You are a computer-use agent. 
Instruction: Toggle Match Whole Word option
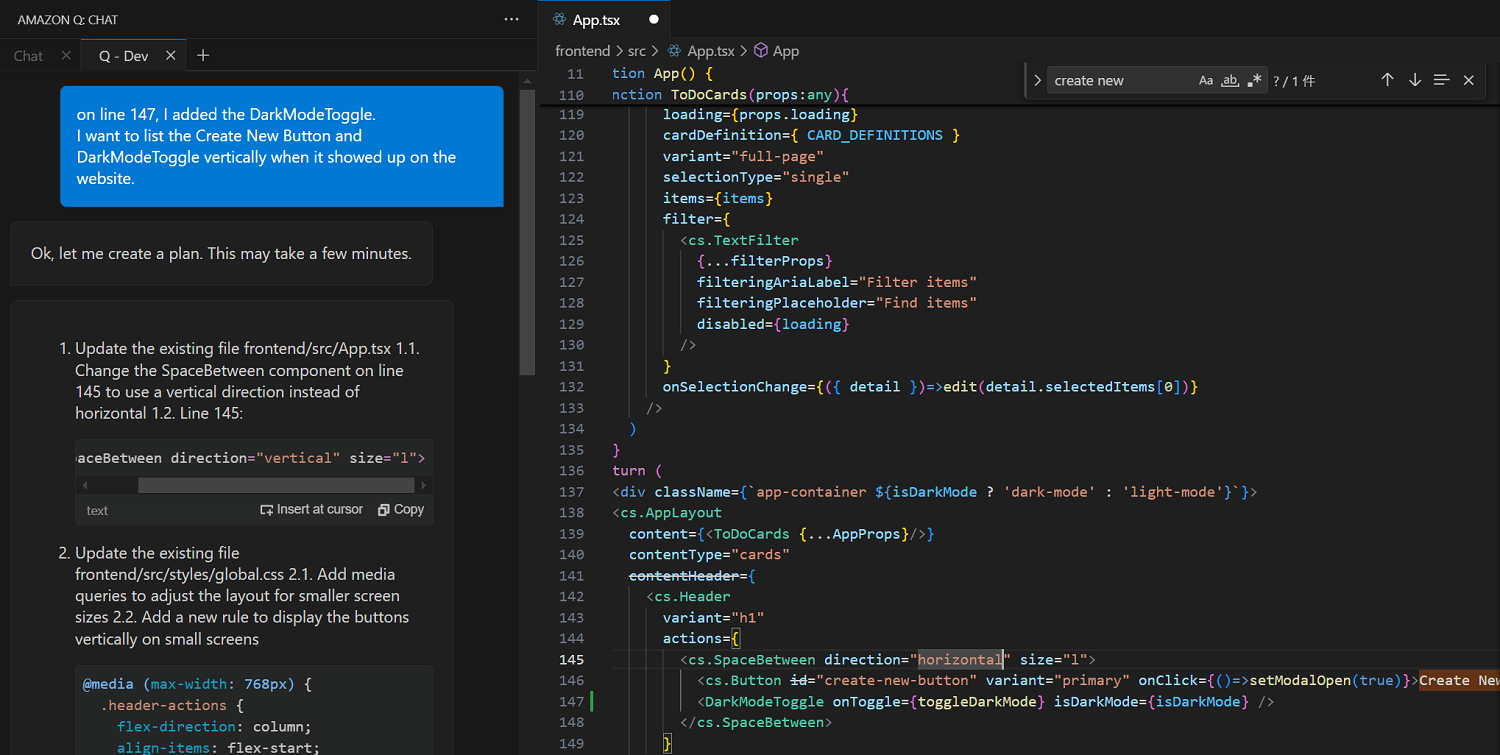[1230, 81]
